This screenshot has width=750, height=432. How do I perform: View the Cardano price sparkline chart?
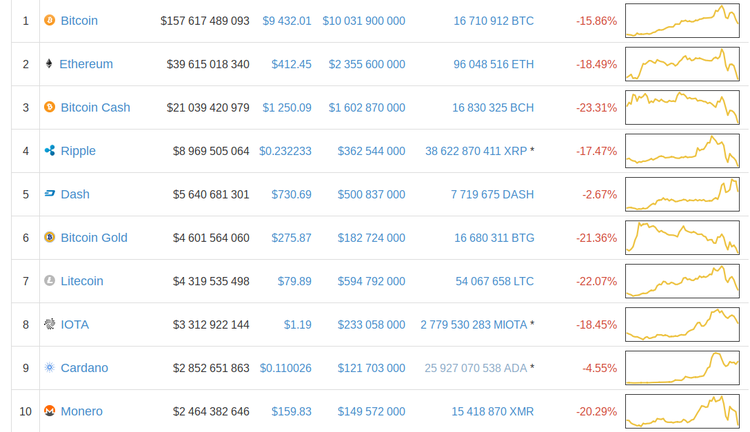(682, 368)
